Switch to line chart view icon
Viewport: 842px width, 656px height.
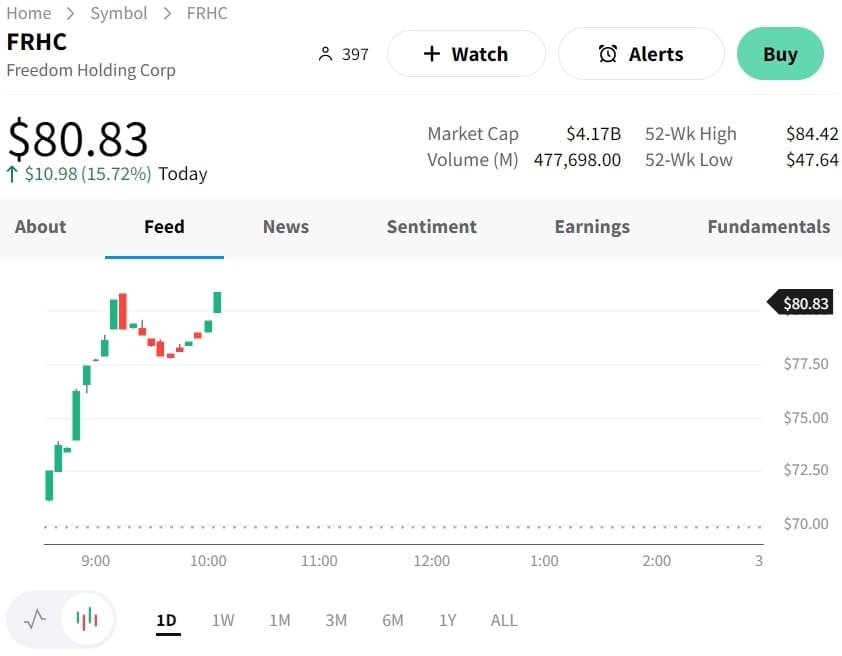[x=35, y=619]
